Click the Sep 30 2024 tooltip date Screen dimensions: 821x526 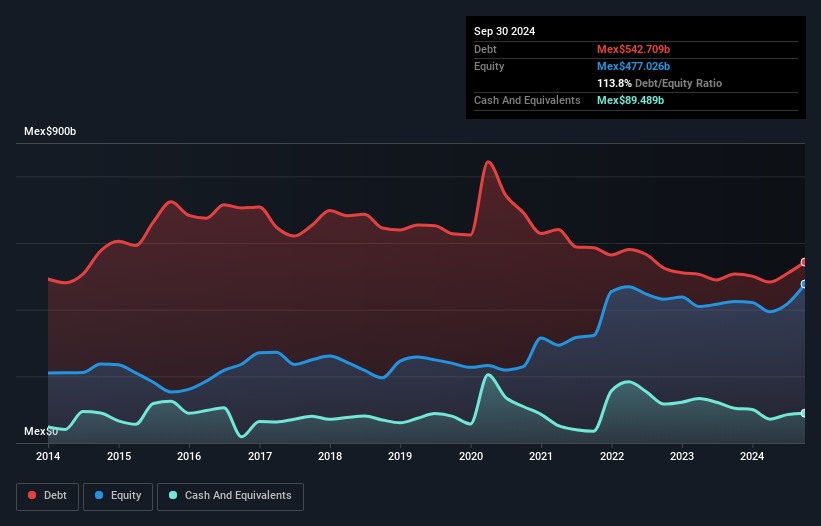click(x=504, y=31)
